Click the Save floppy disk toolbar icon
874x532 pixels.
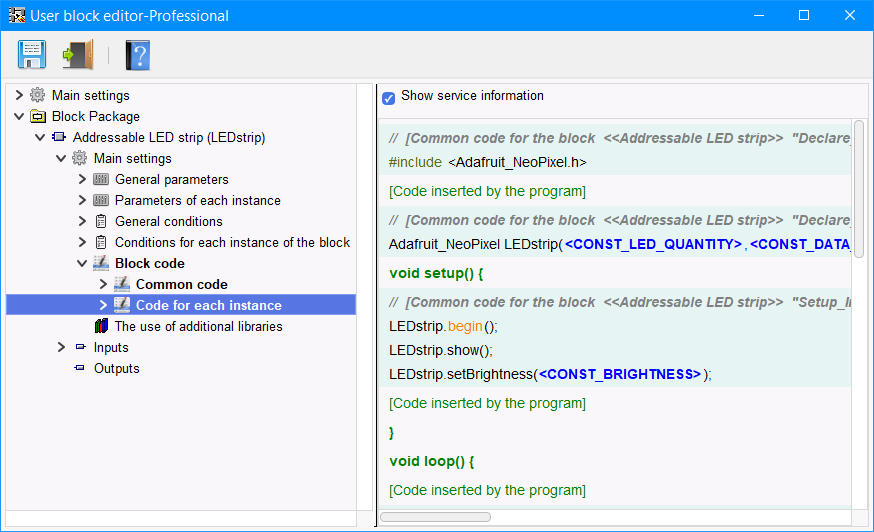pyautogui.click(x=32, y=54)
